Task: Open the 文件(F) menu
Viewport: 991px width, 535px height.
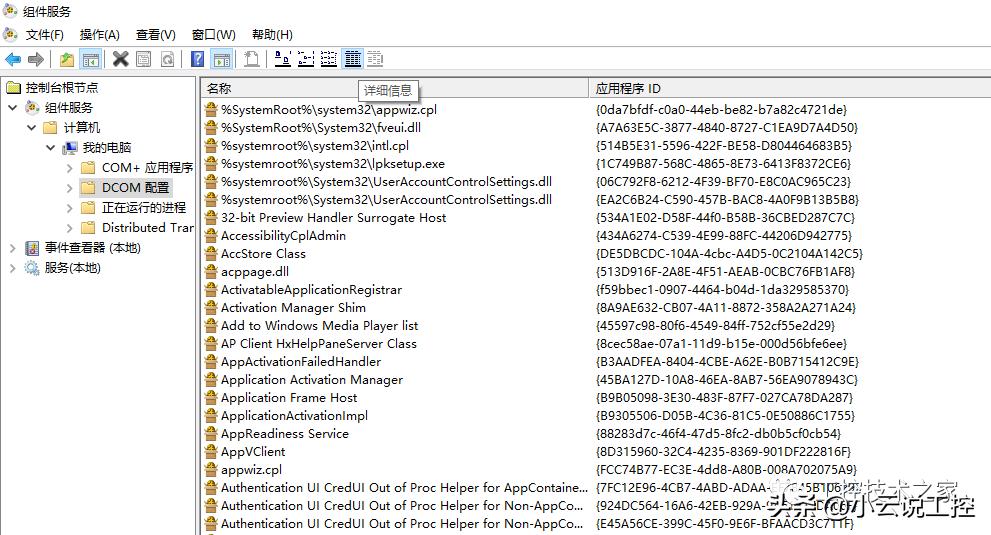Action: pyautogui.click(x=44, y=35)
